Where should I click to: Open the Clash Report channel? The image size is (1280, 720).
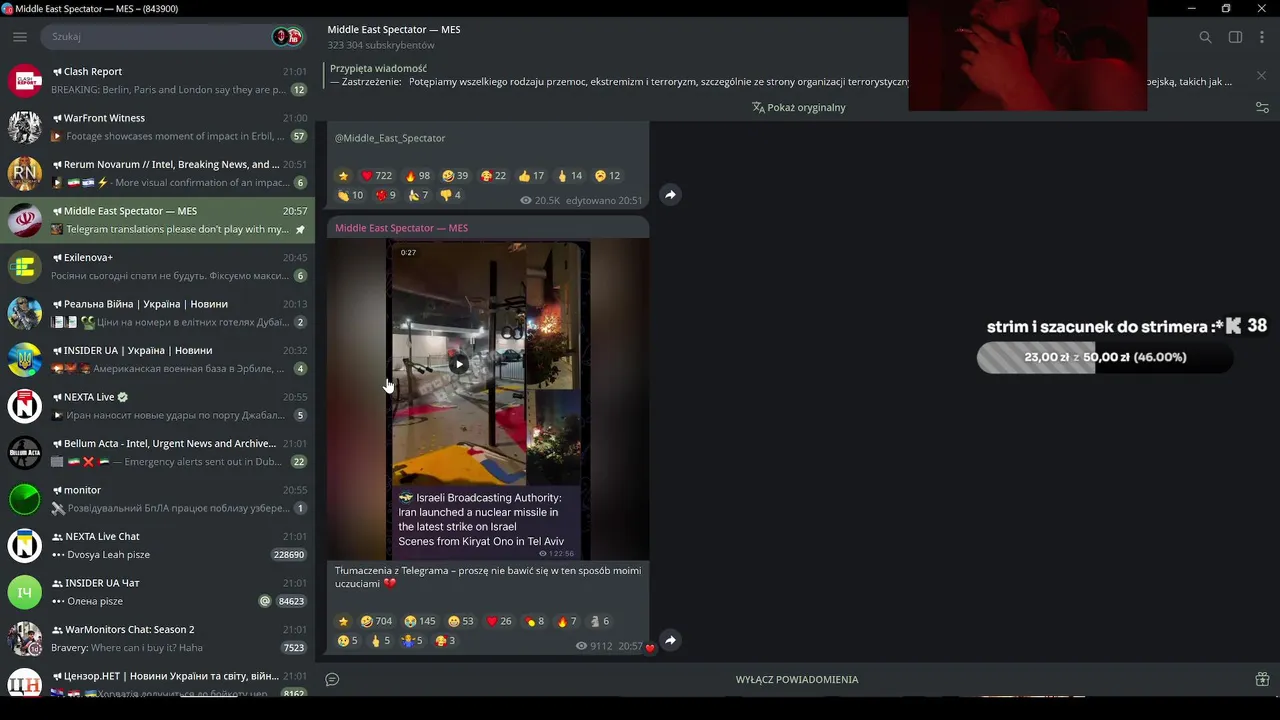tap(157, 80)
